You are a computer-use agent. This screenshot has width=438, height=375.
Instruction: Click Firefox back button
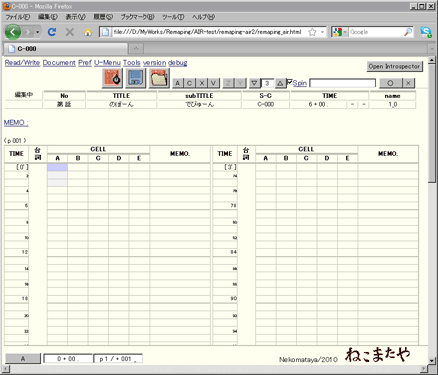click(13, 32)
